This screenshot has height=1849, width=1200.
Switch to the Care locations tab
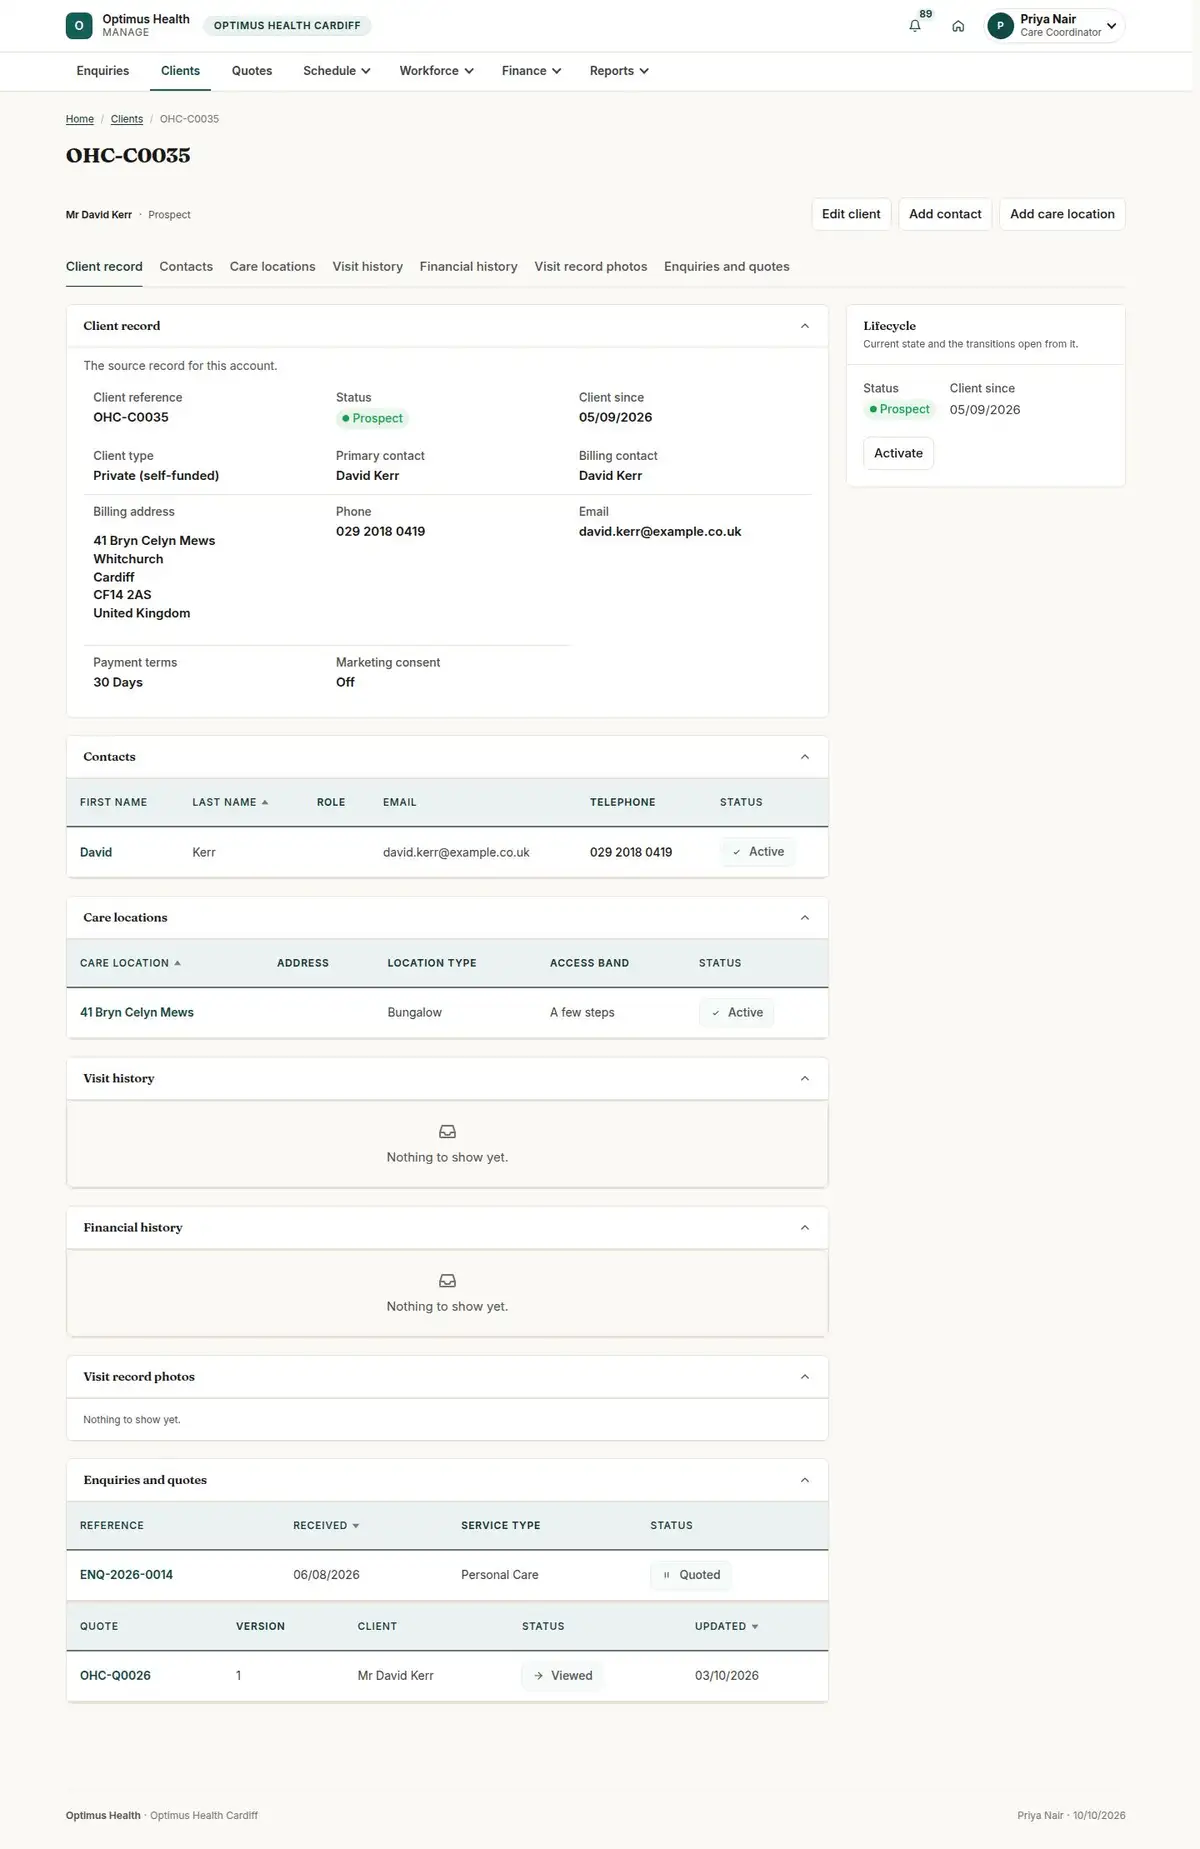tap(272, 267)
